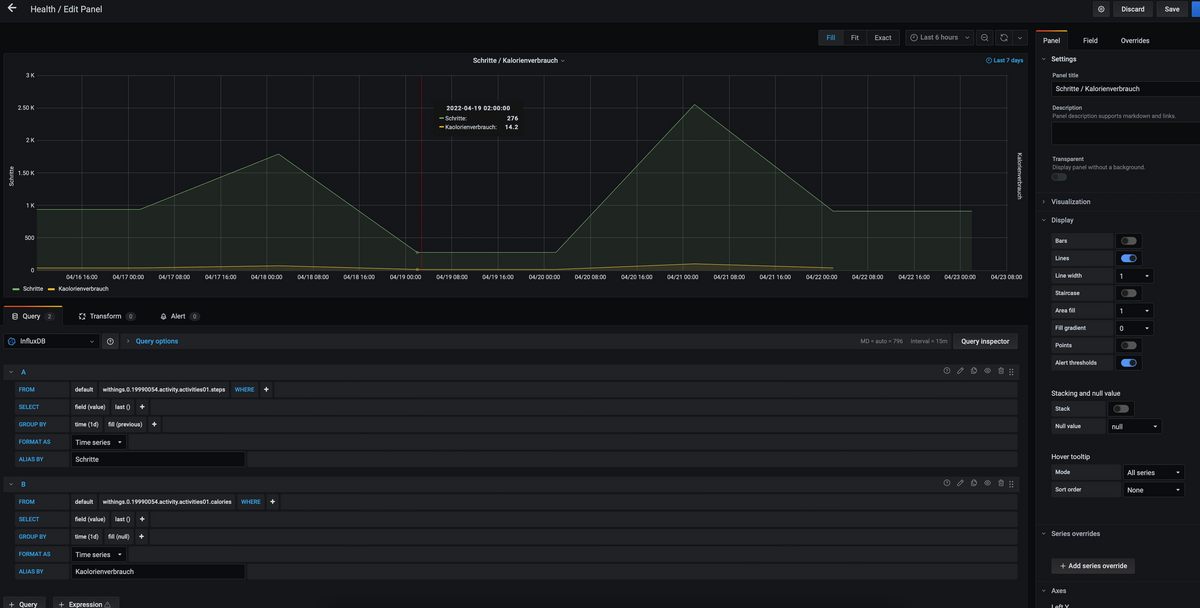This screenshot has width=1200, height=608.
Task: Enable the Staircase toggle
Action: tap(1128, 293)
